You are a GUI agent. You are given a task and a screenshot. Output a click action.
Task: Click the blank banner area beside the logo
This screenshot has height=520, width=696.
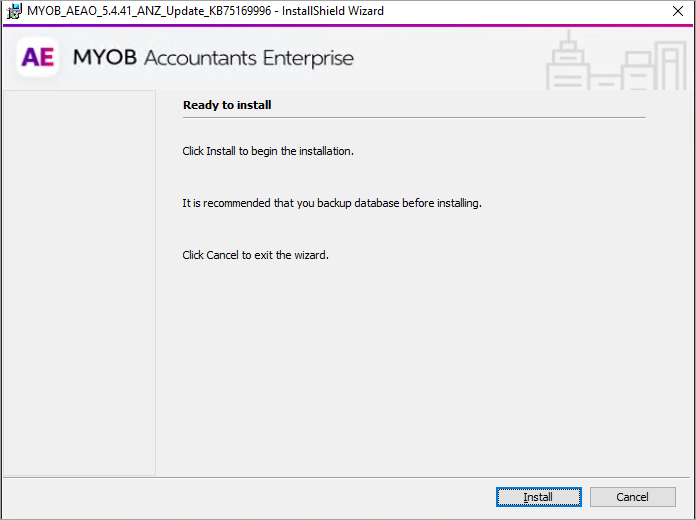click(450, 58)
